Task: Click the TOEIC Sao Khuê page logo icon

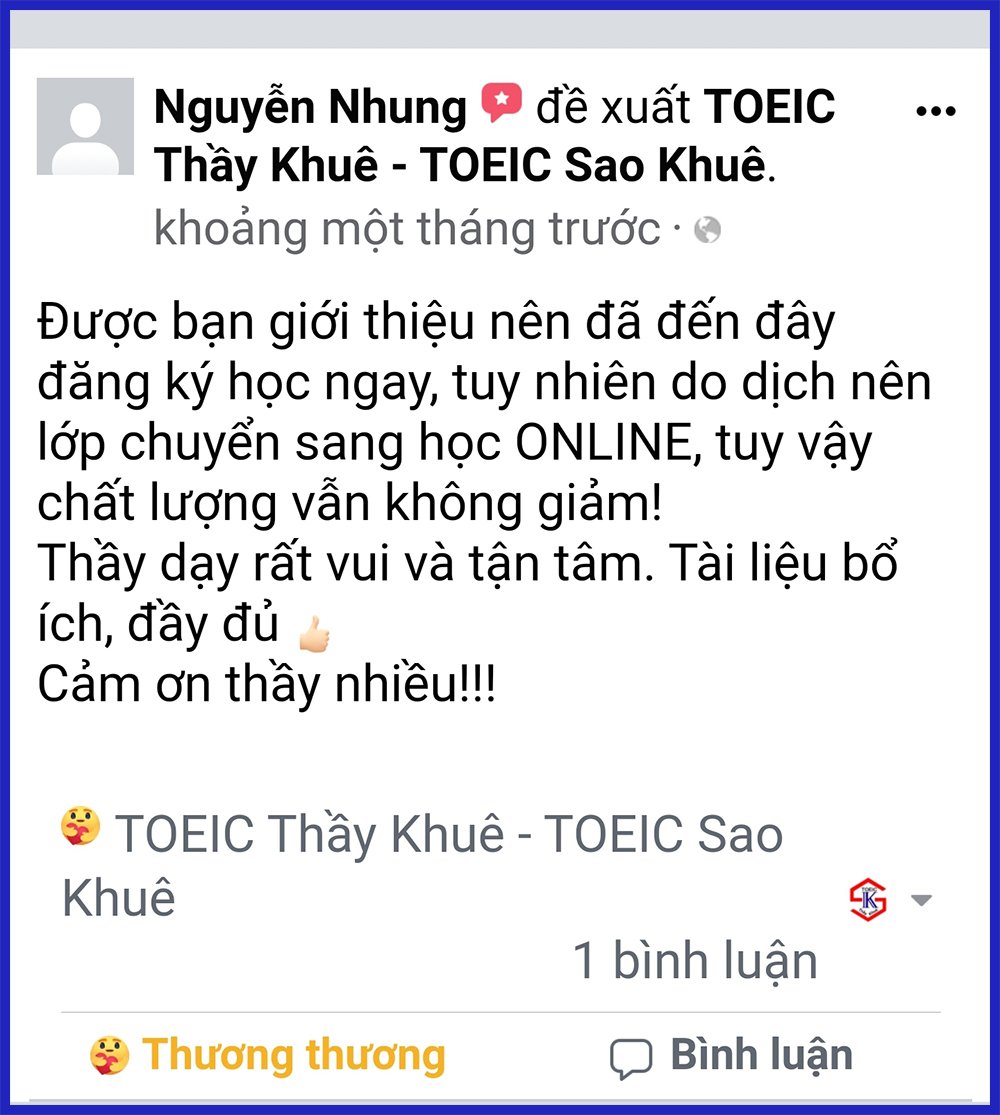Action: point(868,900)
